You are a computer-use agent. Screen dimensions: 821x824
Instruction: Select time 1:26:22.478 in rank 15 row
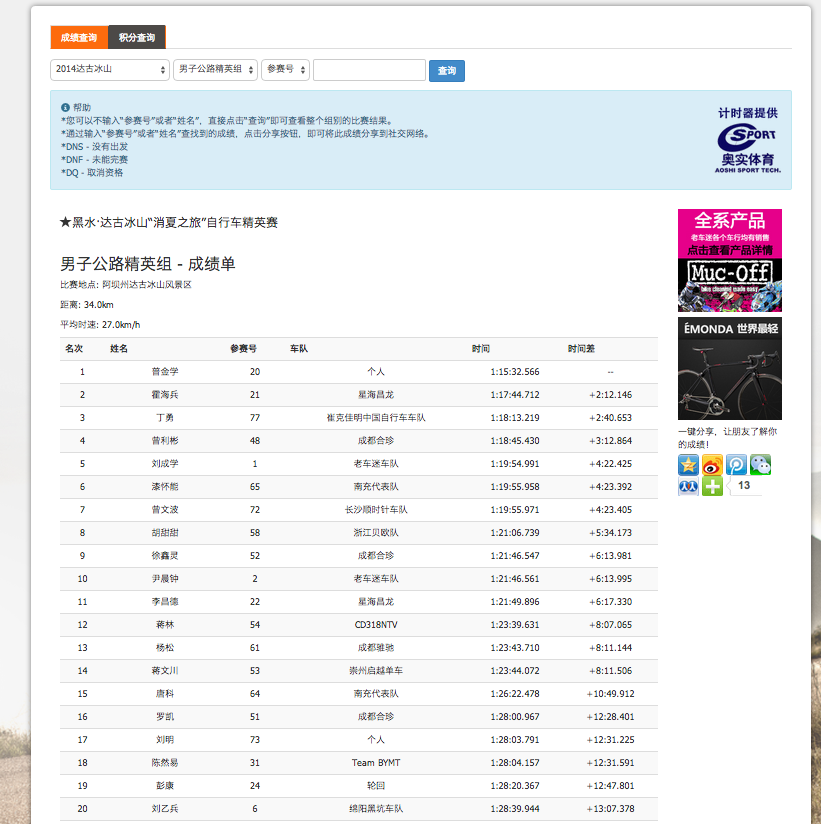515,694
